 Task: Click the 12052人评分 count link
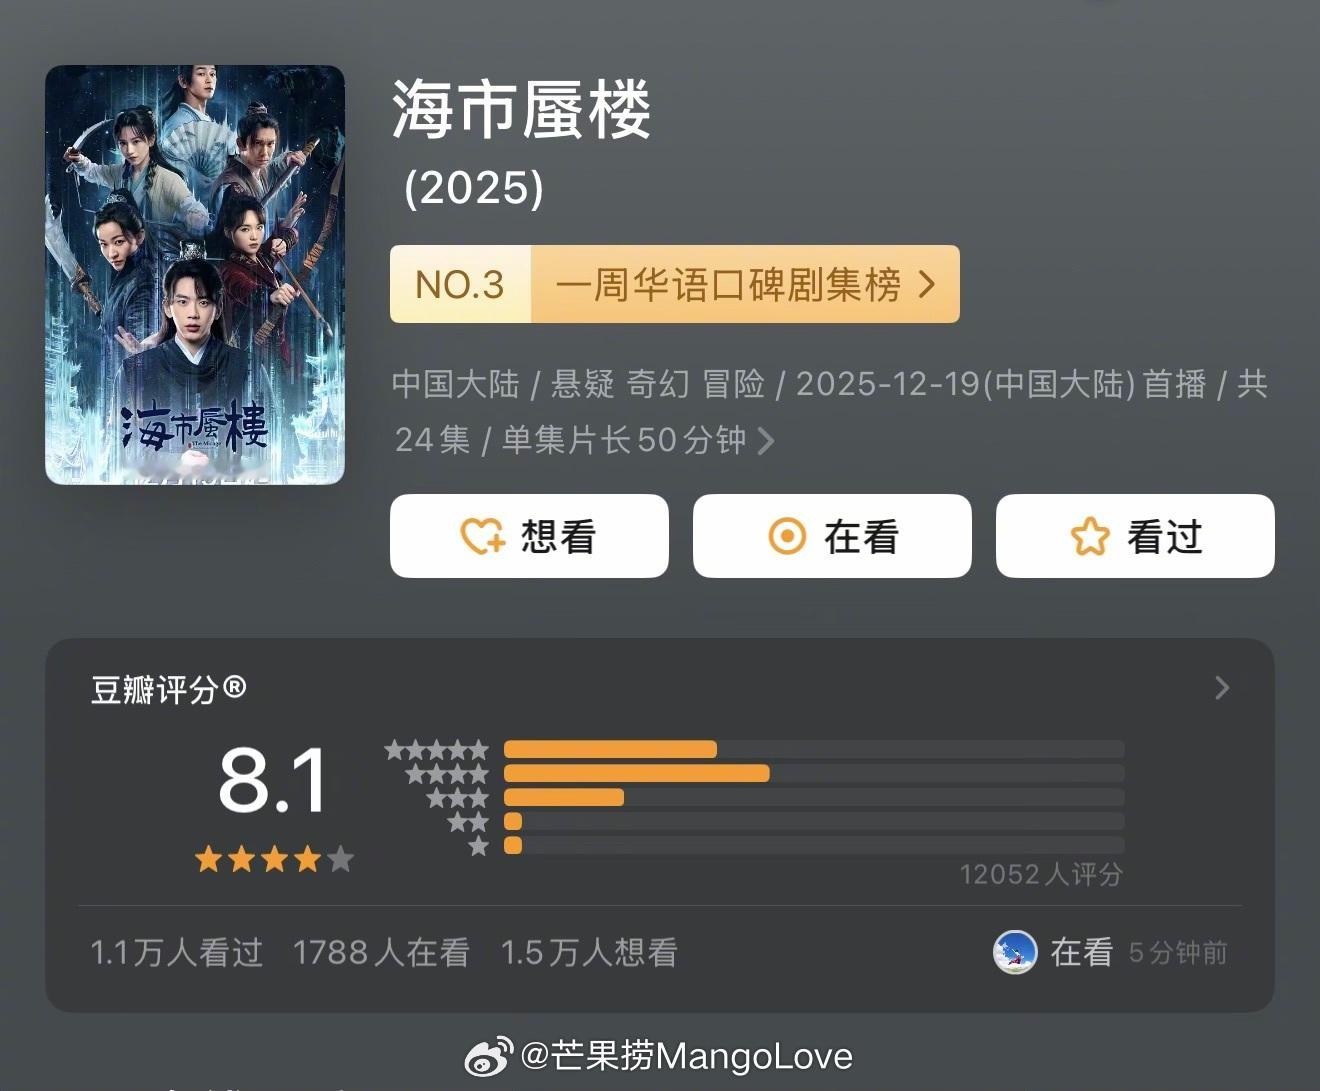[1042, 873]
